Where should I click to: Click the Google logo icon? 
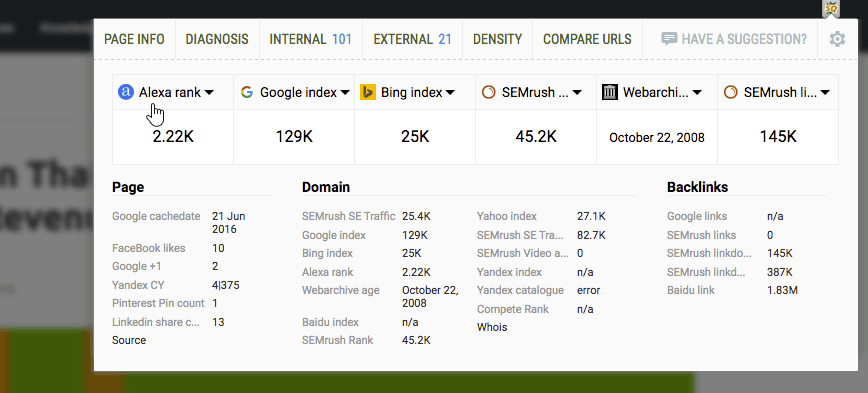coord(247,92)
